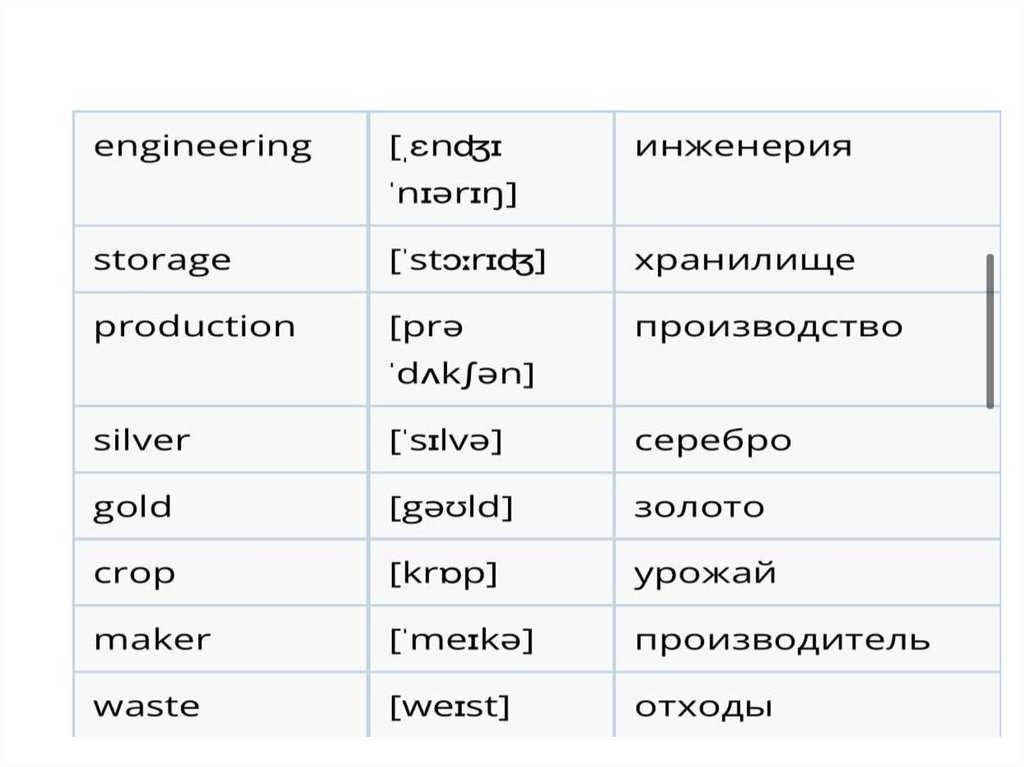The width and height of the screenshot is (1024, 767).
Task: Click the word "crop"
Action: pos(134,574)
